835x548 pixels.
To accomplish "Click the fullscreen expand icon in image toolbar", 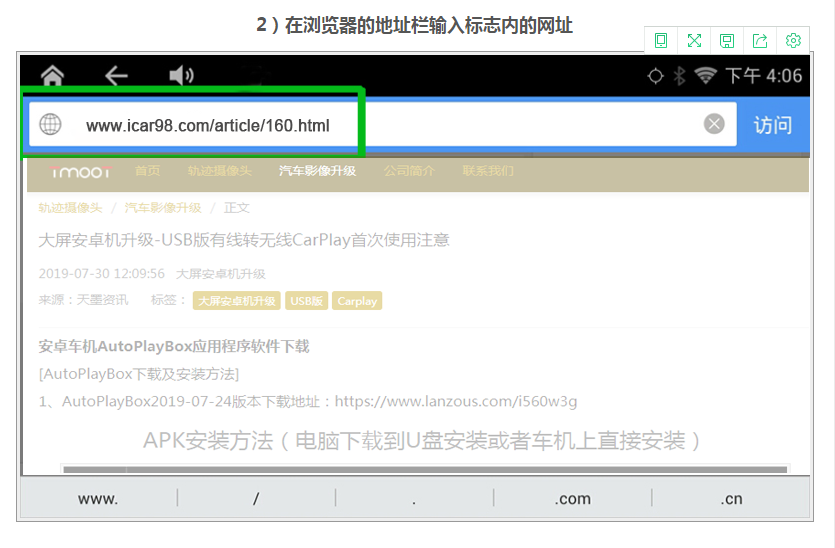I will pos(694,40).
